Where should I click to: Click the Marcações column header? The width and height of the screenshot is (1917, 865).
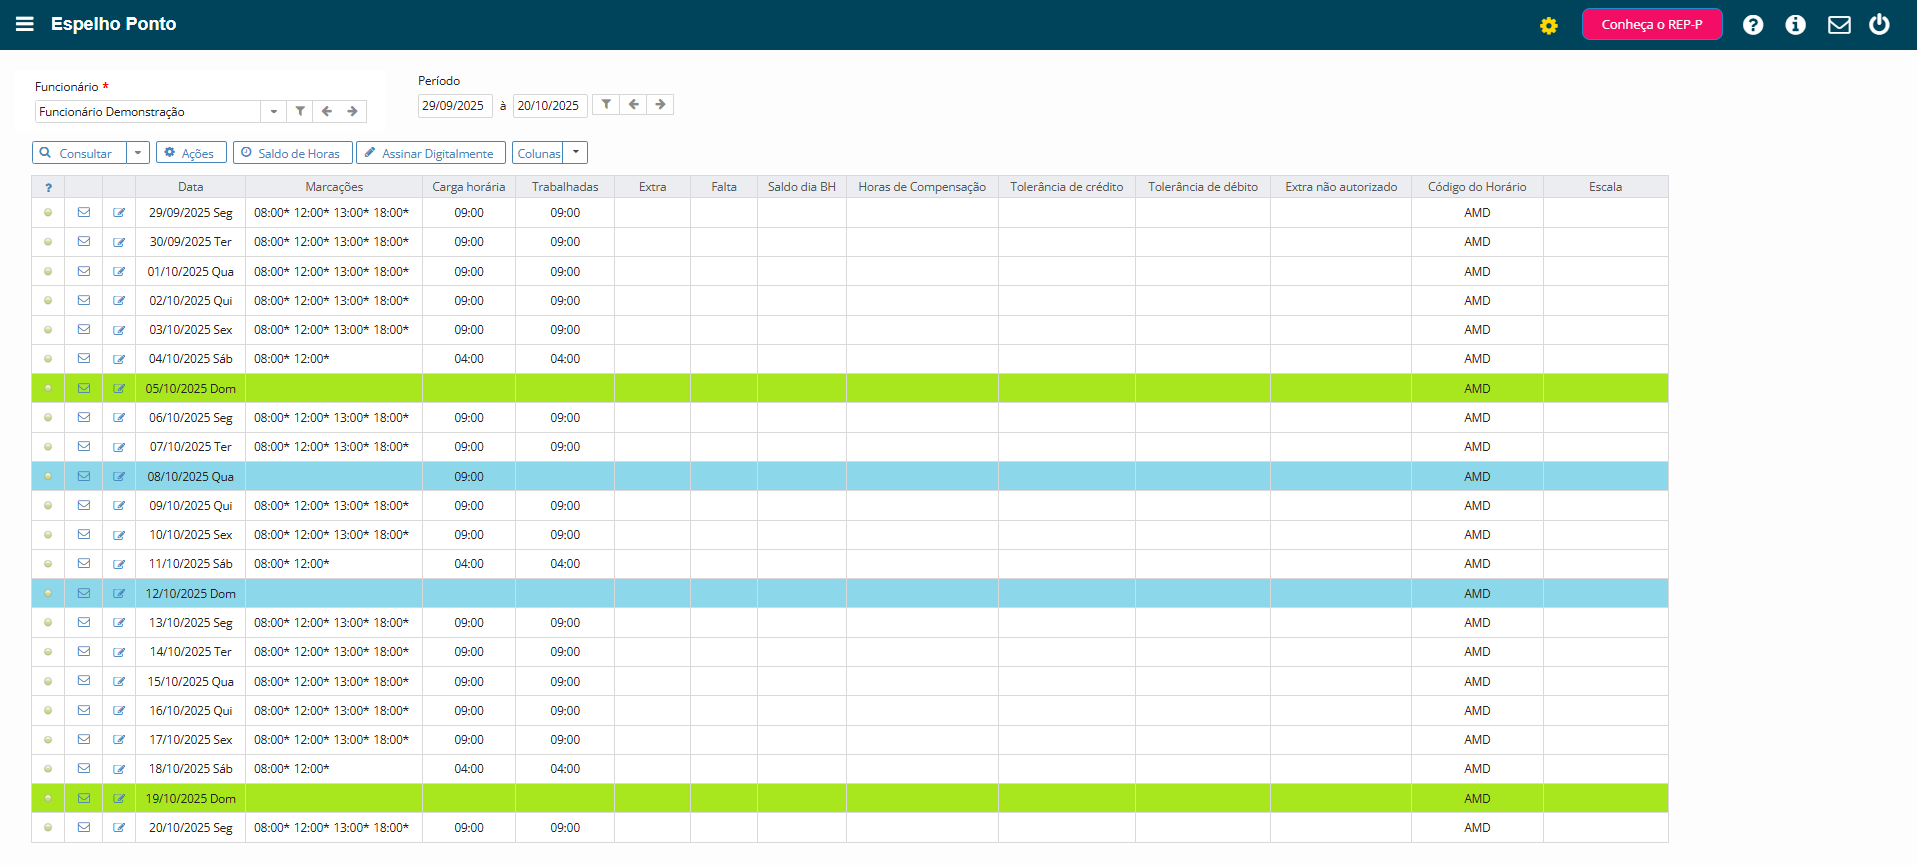(334, 187)
